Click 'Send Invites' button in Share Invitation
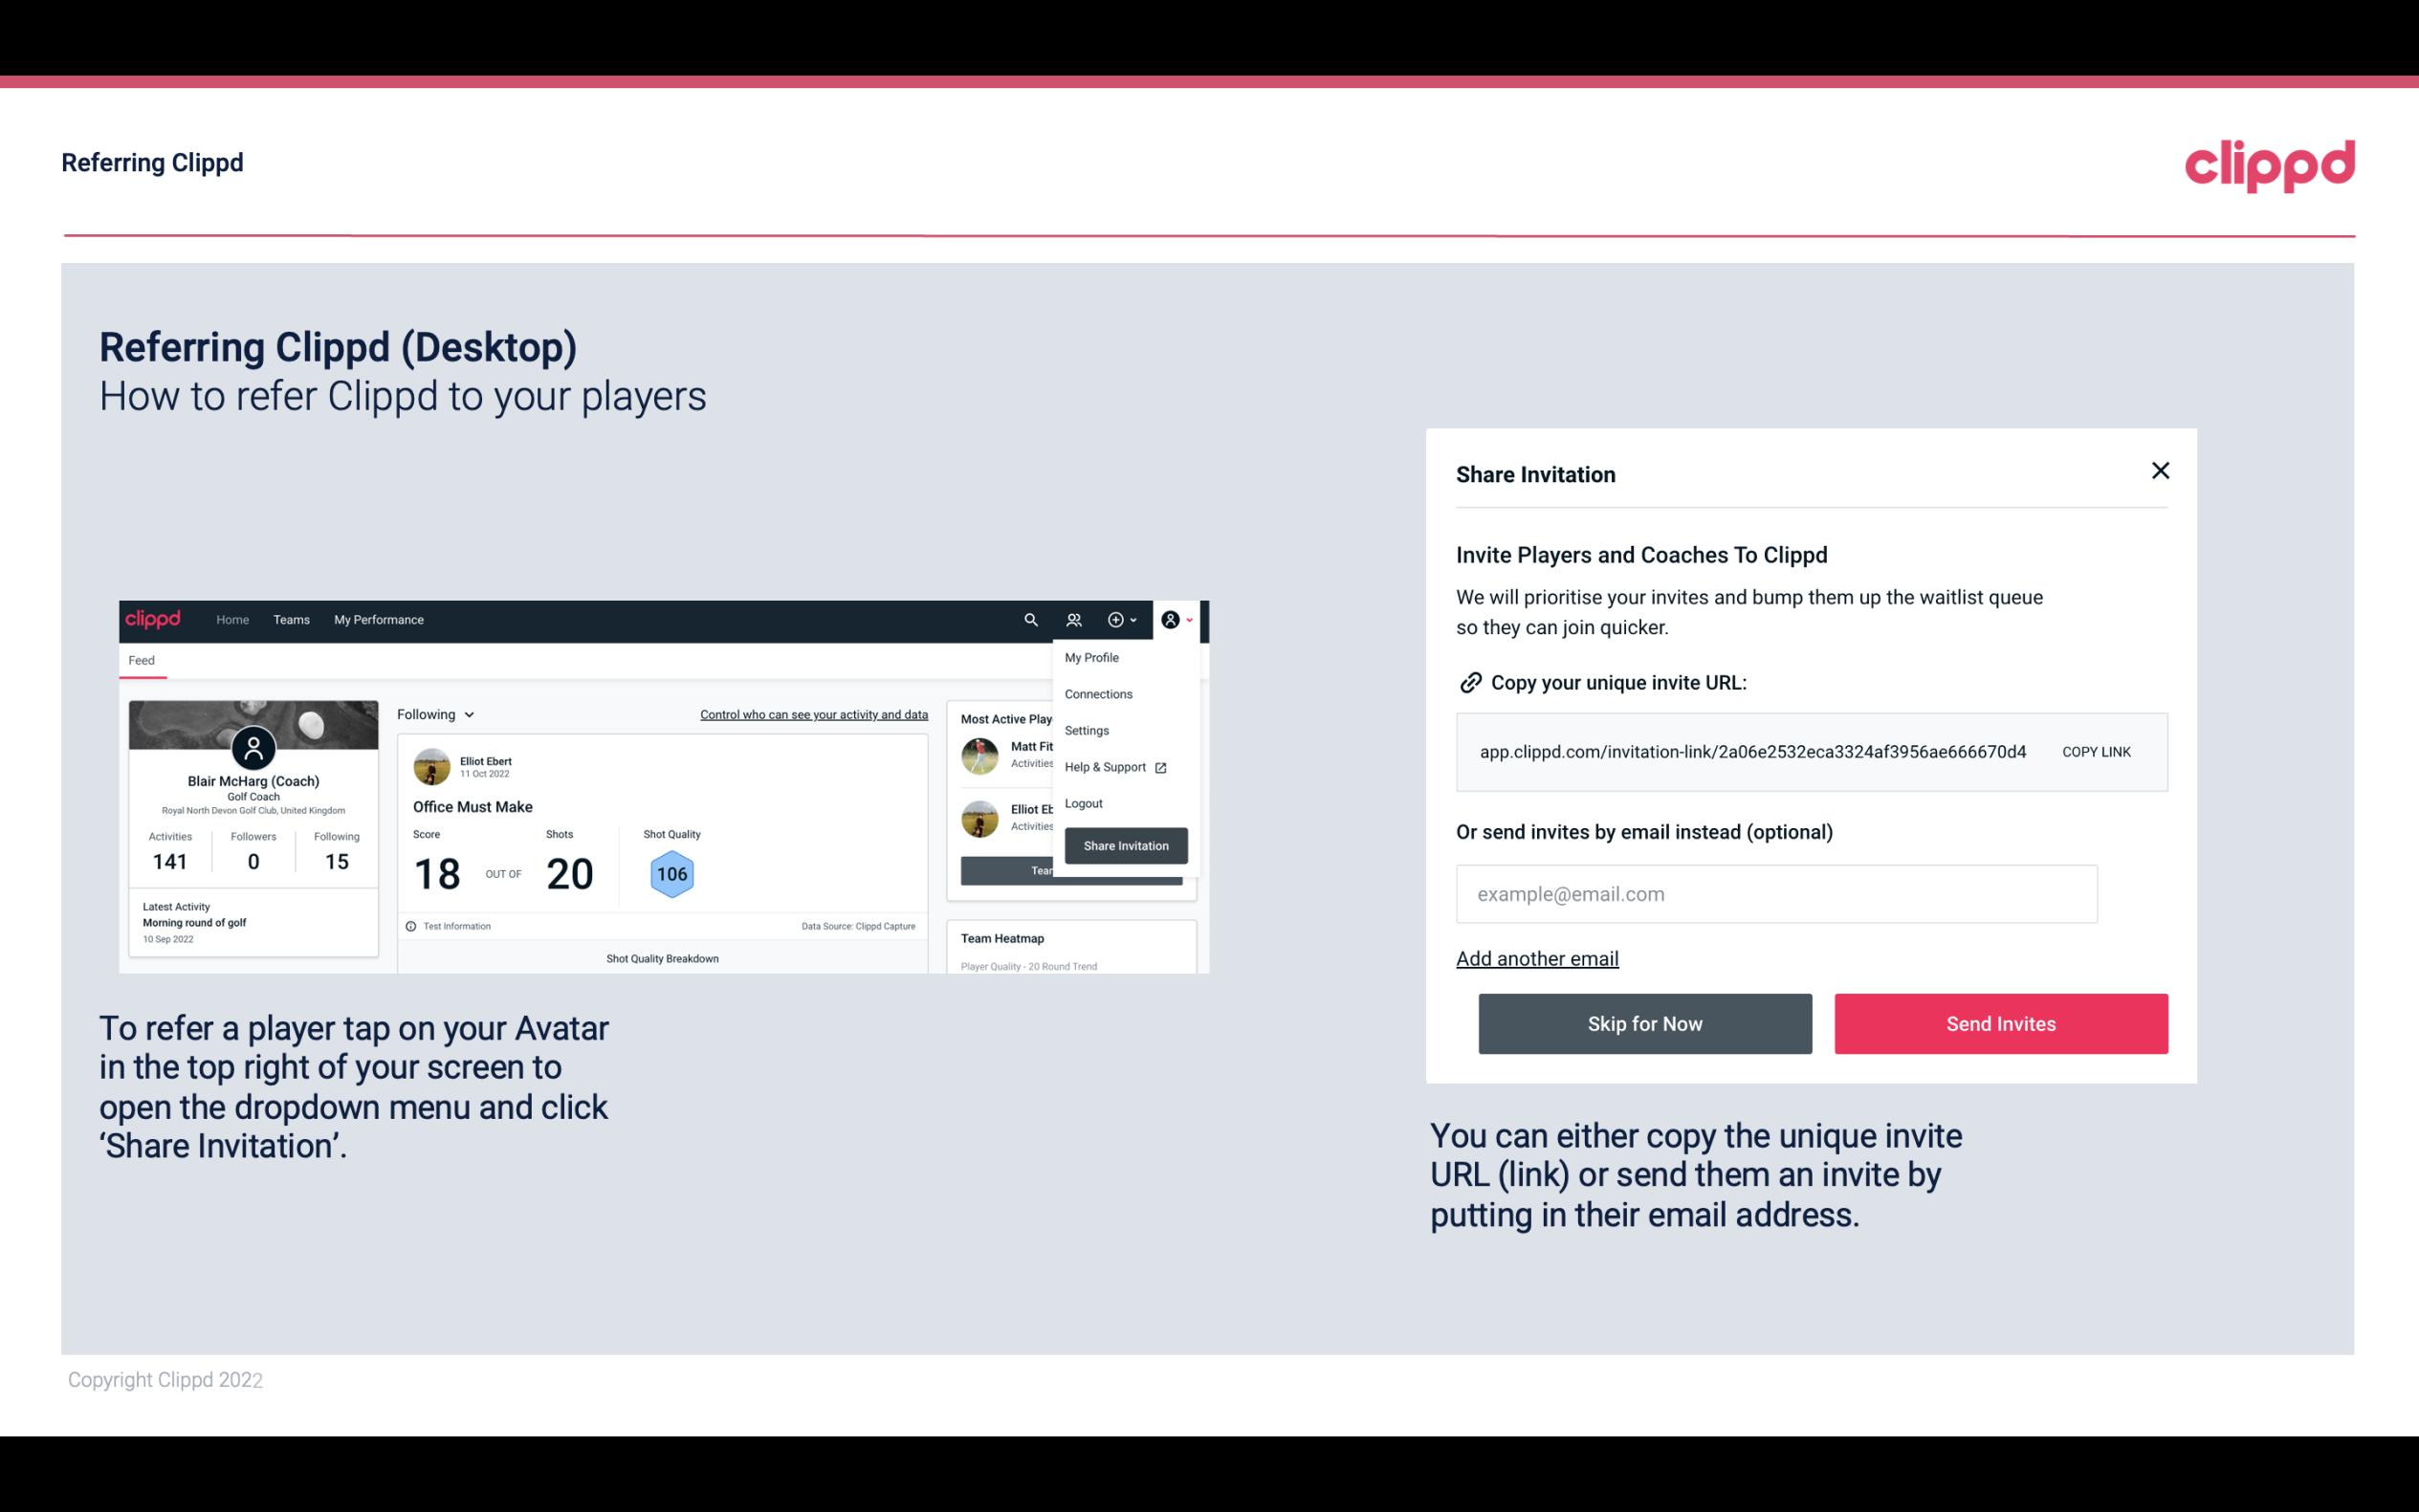The width and height of the screenshot is (2419, 1512). (1999, 1022)
